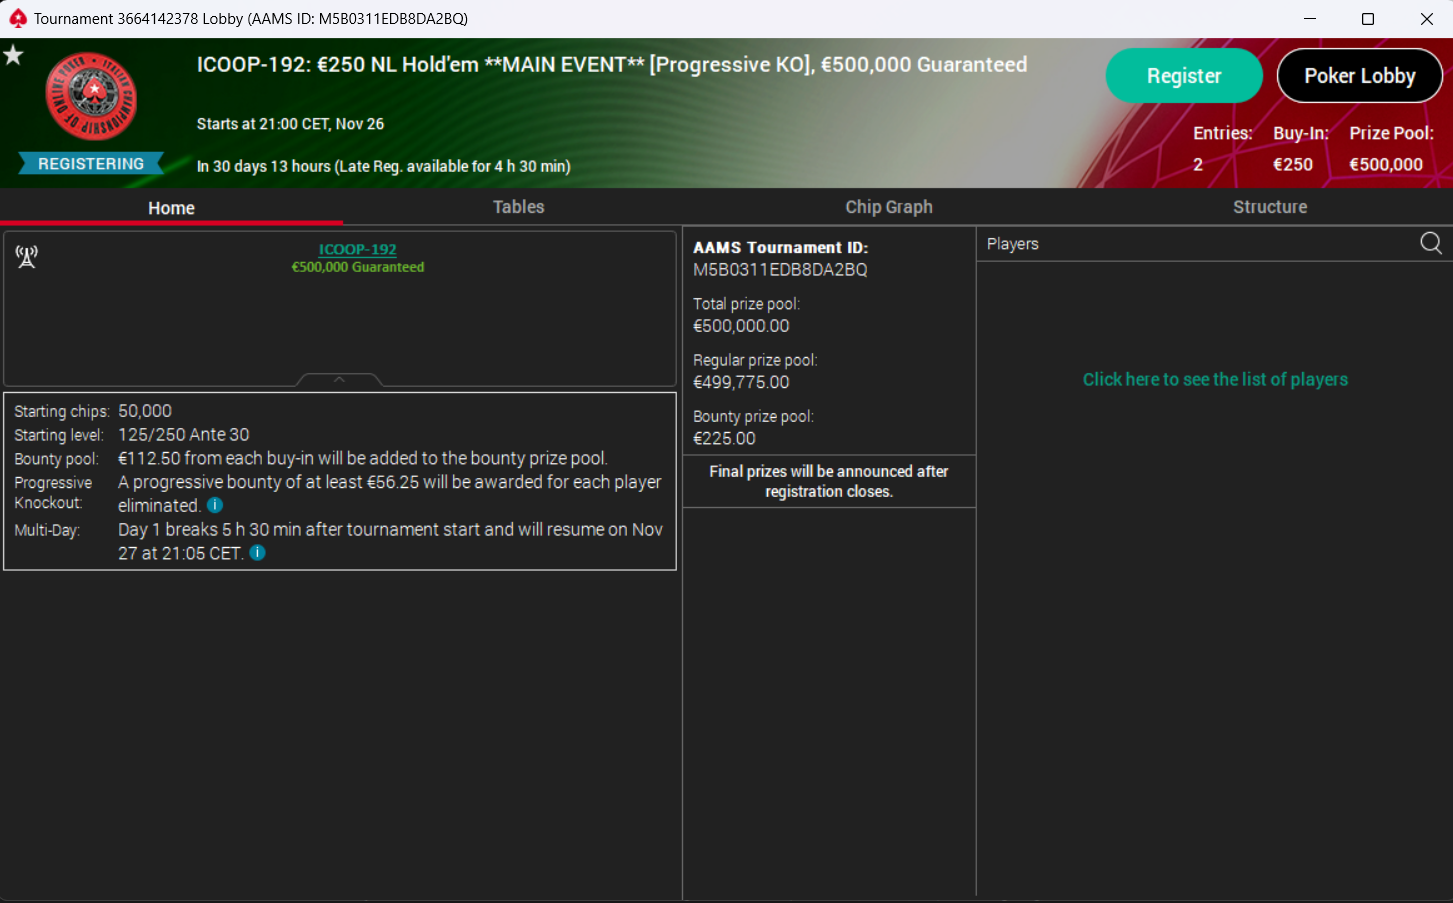Image resolution: width=1453 pixels, height=903 pixels.
Task: Go back to Poker Lobby
Action: tap(1360, 76)
